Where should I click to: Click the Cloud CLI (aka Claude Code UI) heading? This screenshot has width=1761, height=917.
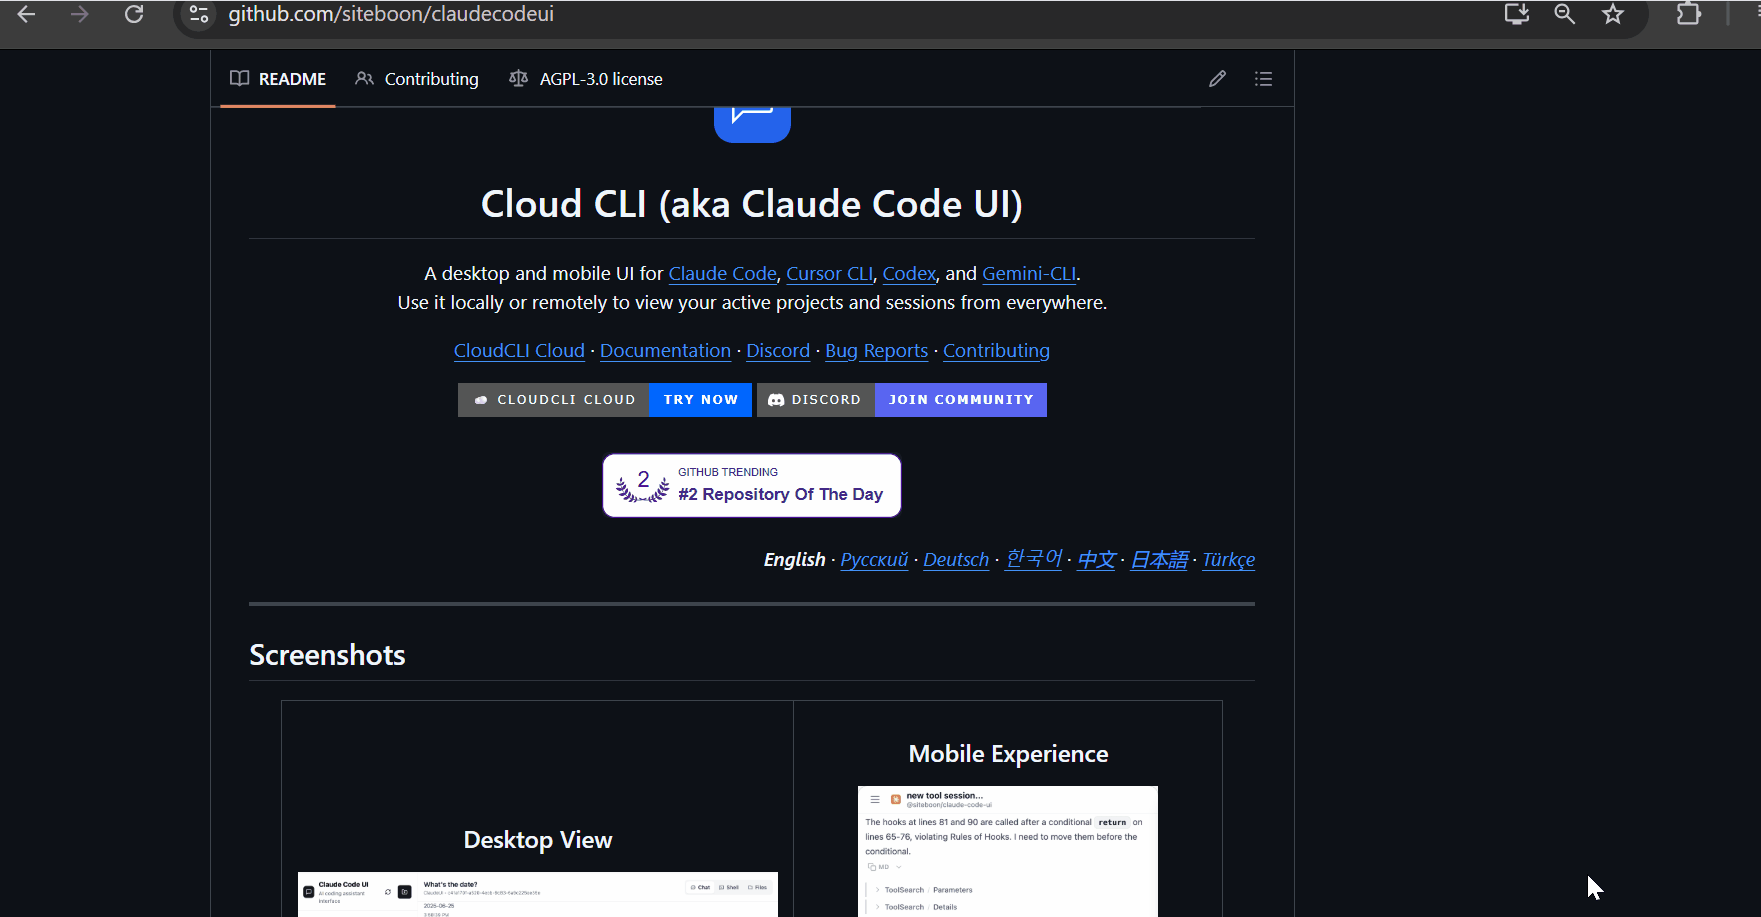(752, 204)
